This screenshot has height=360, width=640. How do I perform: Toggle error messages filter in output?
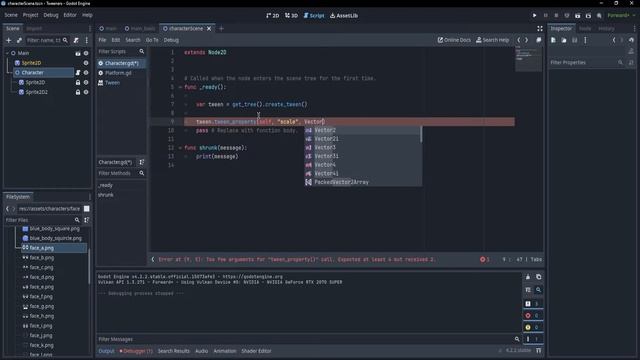533,316
